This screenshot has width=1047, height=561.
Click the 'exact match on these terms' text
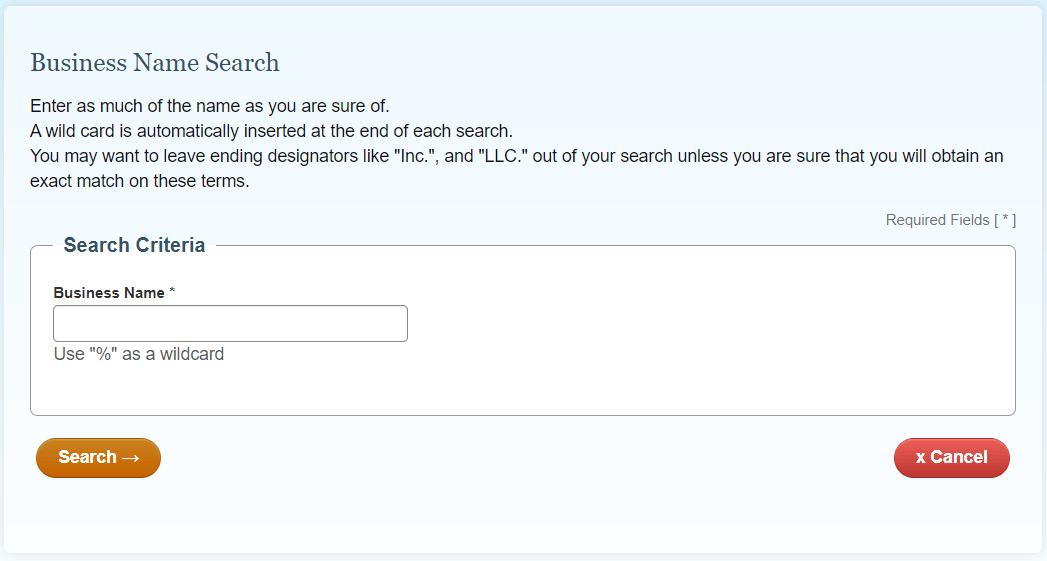139,182
